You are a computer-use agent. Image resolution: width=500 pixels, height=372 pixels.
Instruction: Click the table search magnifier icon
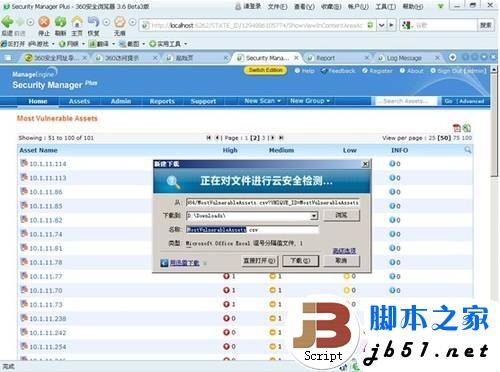click(x=468, y=150)
